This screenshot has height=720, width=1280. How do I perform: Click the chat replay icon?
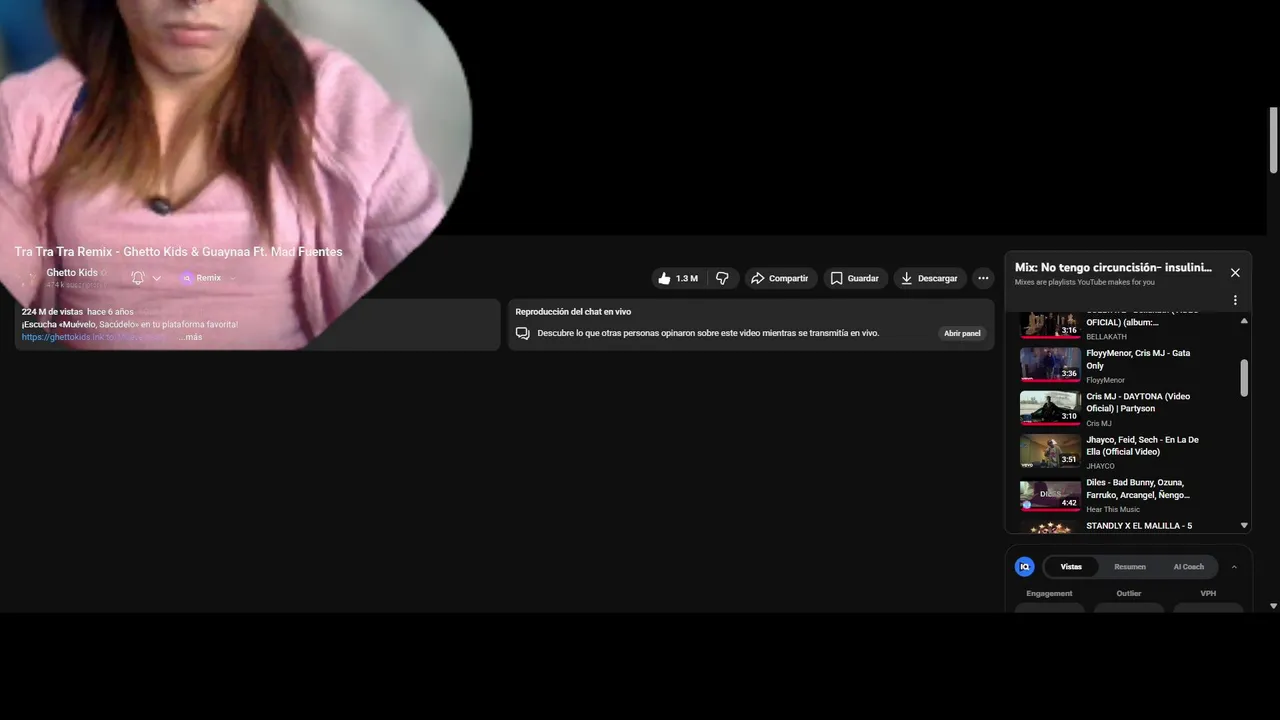pyautogui.click(x=523, y=333)
